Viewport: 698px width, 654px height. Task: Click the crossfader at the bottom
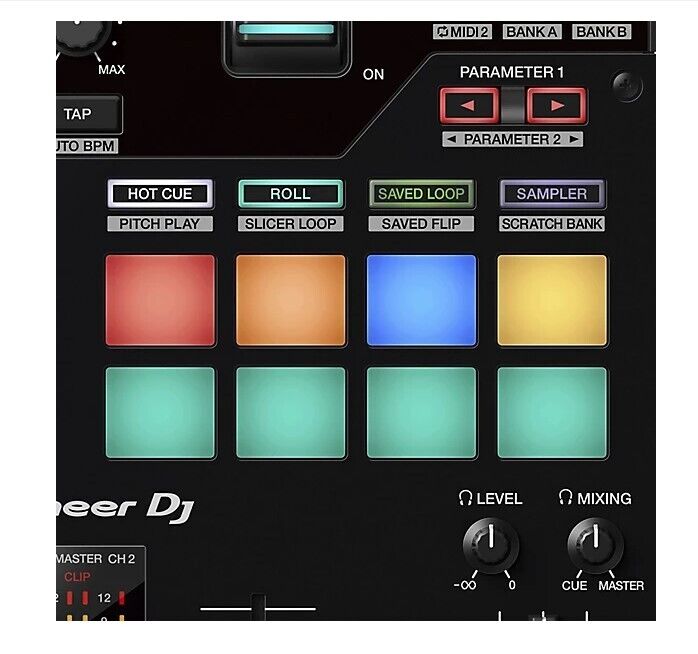(258, 606)
